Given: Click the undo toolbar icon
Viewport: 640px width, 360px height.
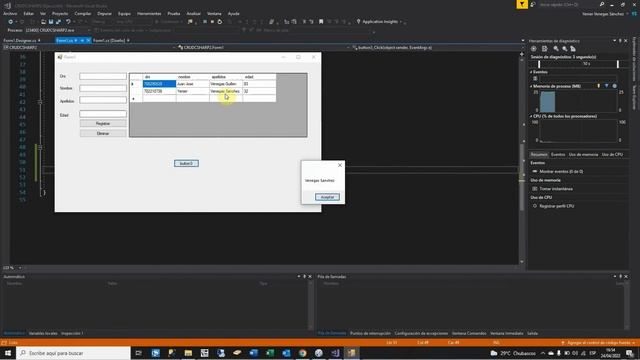Looking at the screenshot, I should 68,22.
